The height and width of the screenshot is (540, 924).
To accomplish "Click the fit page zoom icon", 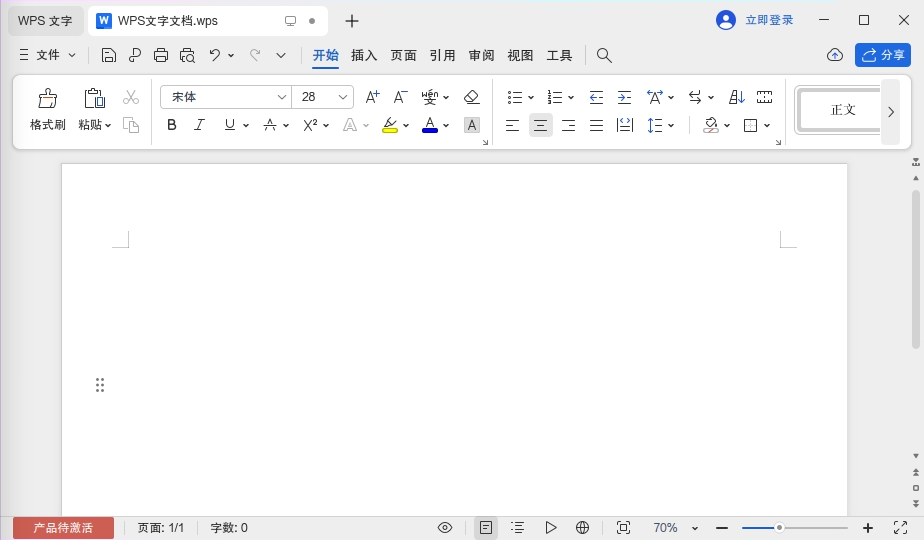I will click(623, 528).
